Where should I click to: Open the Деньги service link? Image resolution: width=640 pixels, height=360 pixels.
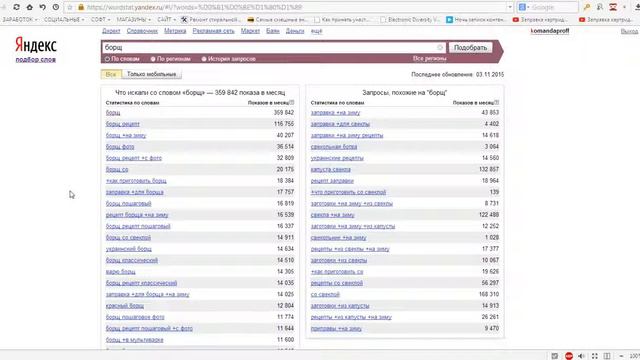pos(295,31)
